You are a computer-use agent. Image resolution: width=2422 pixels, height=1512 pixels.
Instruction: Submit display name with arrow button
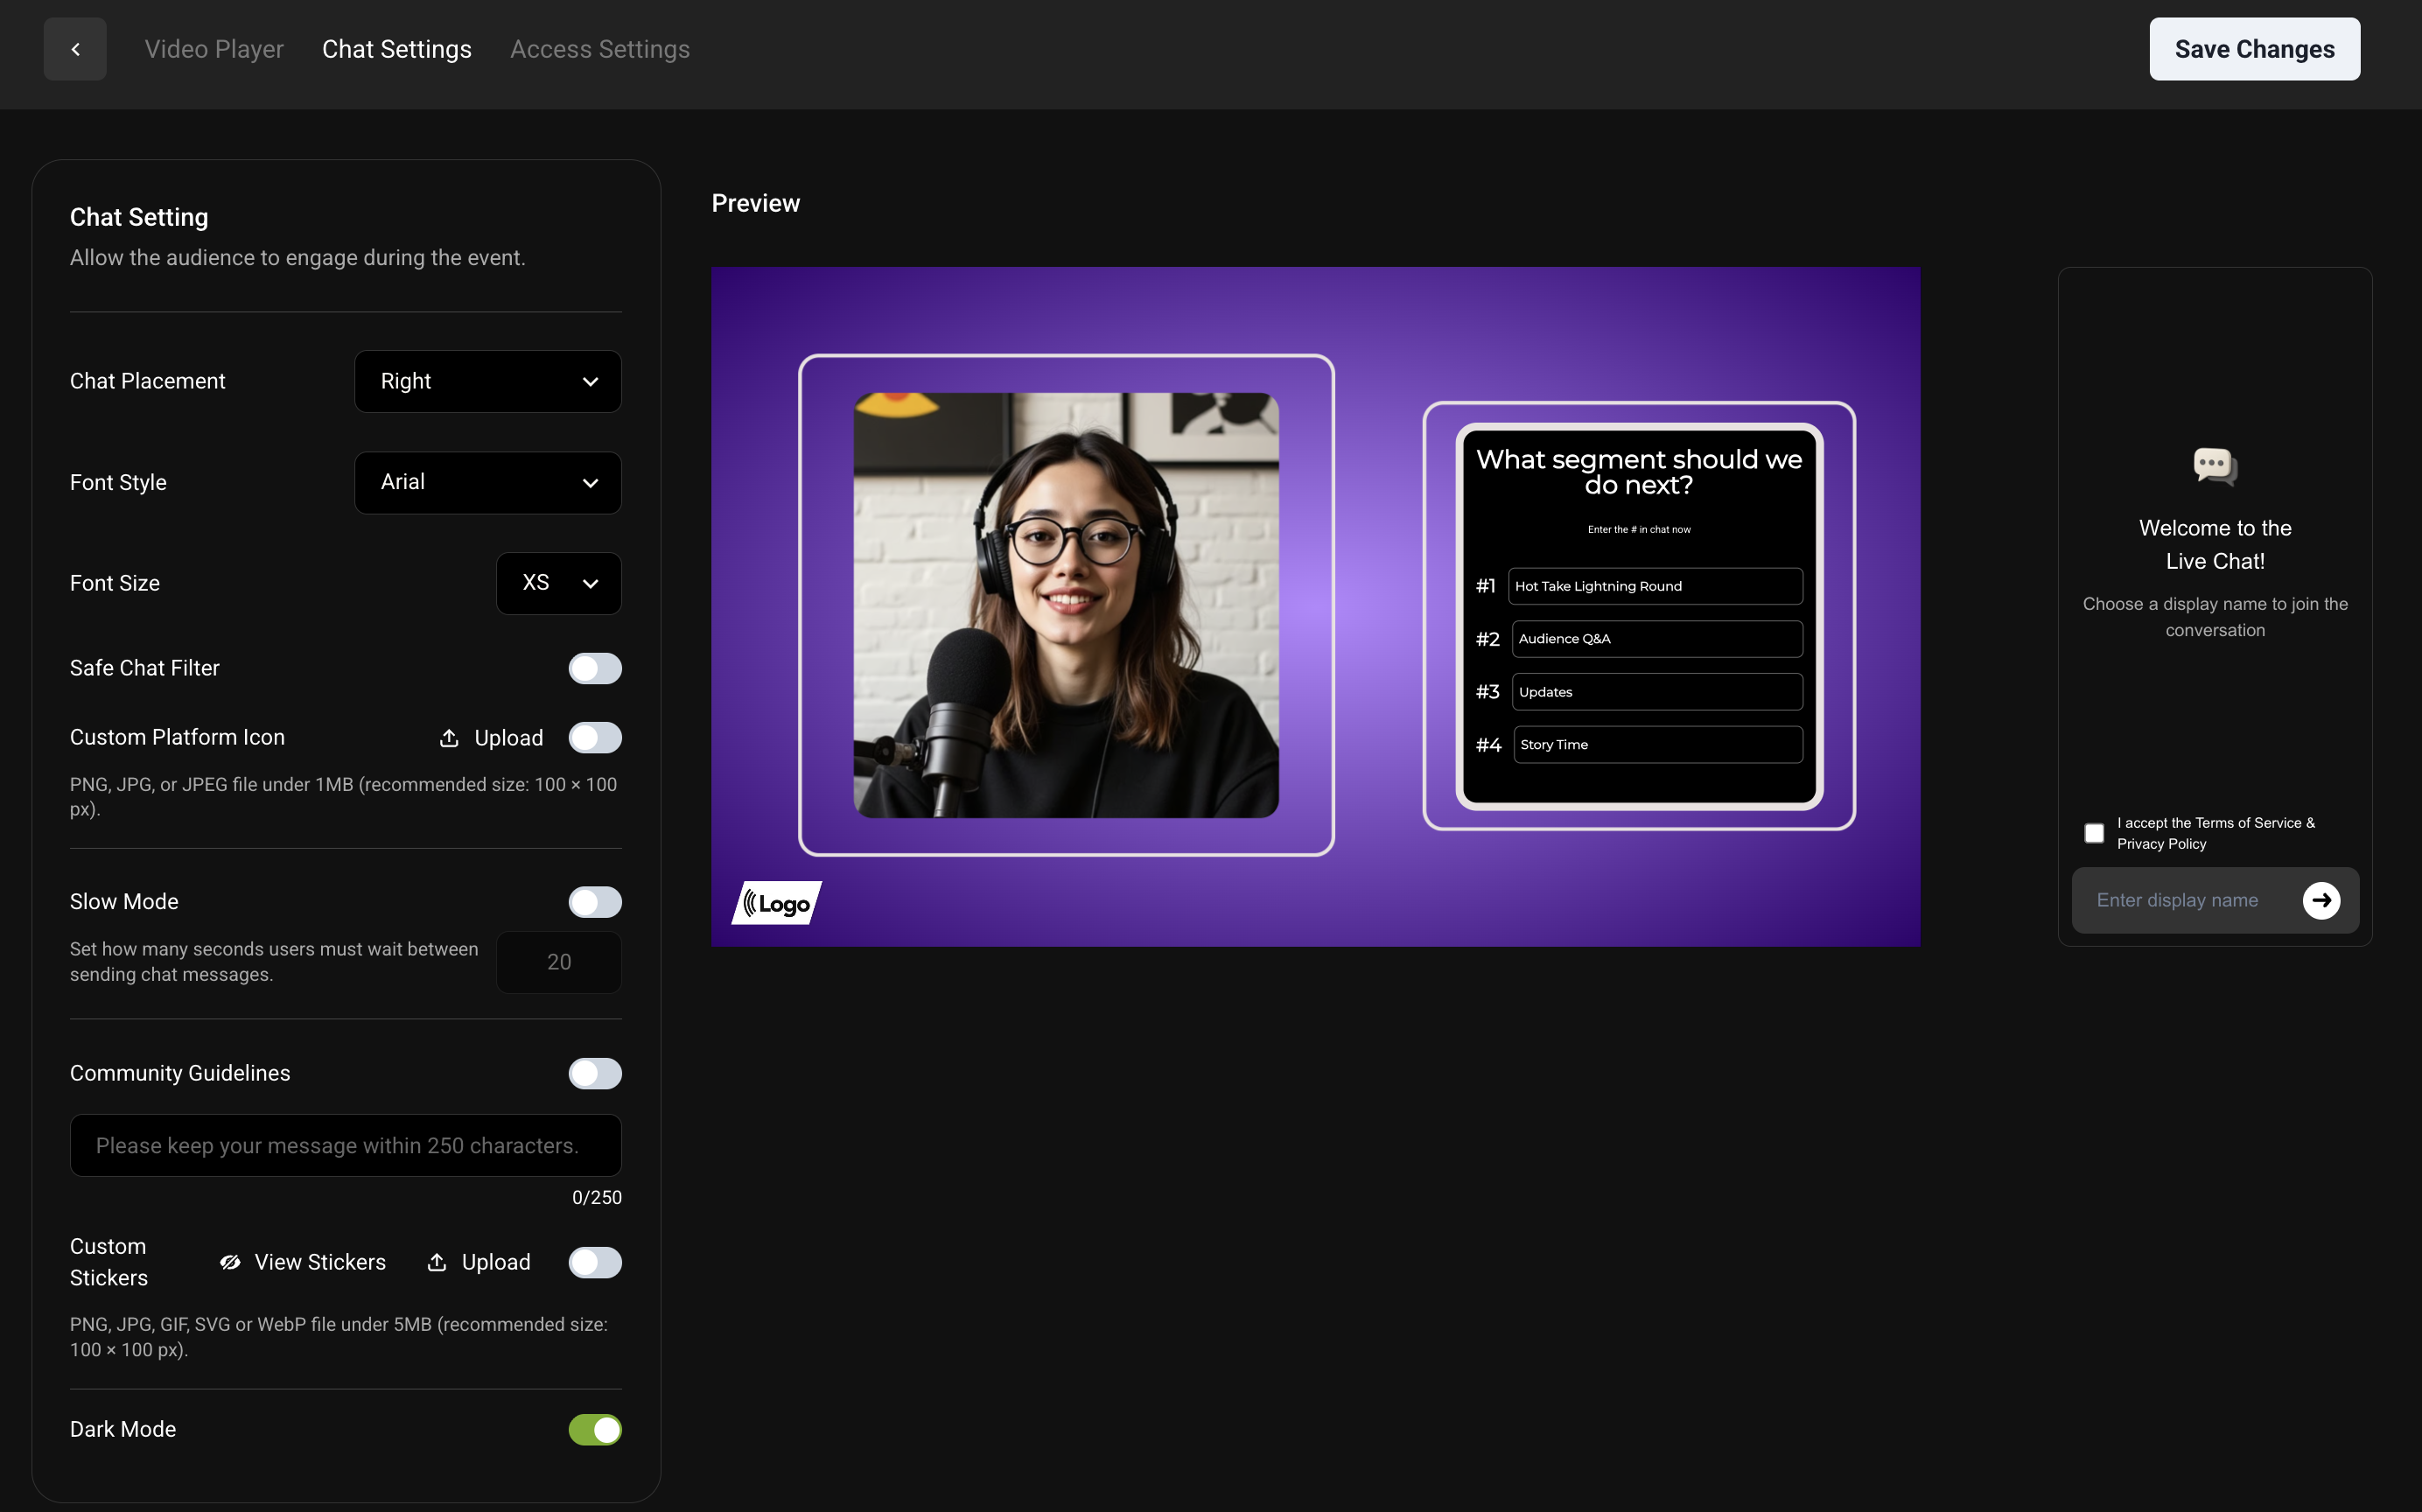[x=2321, y=900]
